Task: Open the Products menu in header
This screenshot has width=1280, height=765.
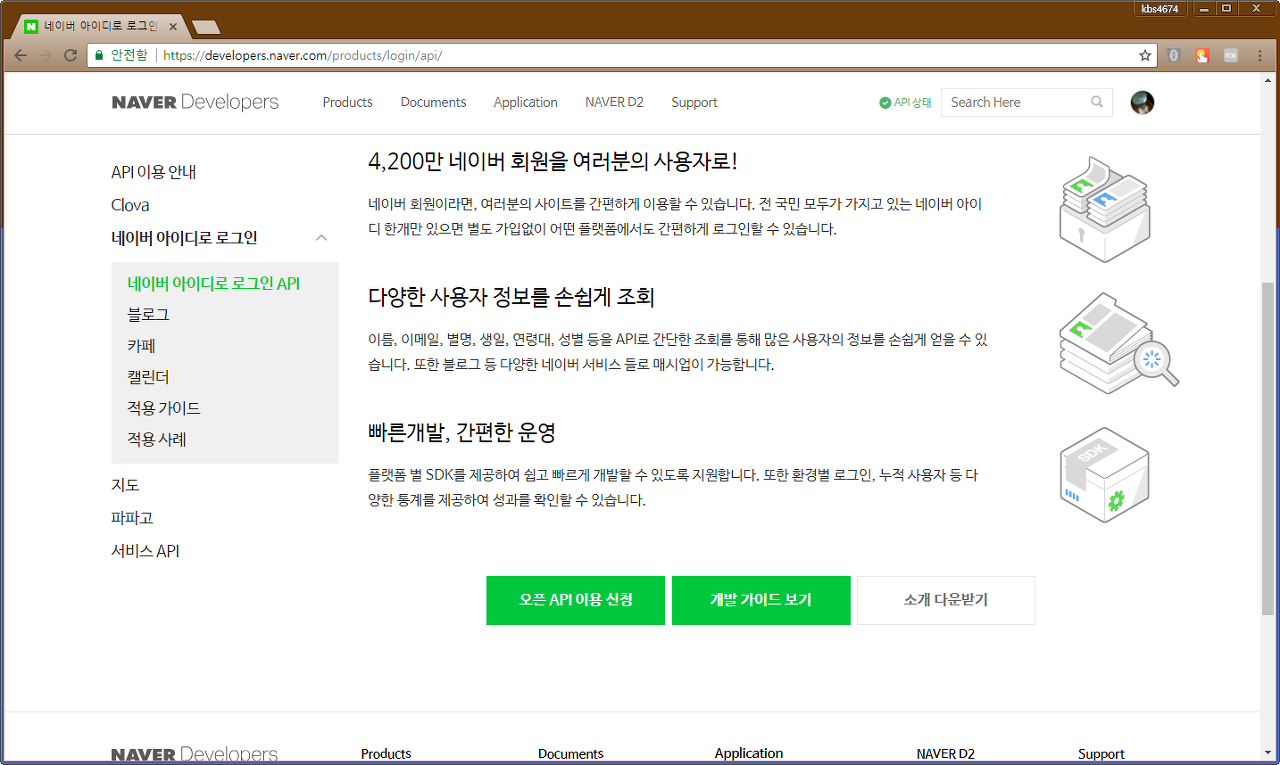Action: [347, 102]
